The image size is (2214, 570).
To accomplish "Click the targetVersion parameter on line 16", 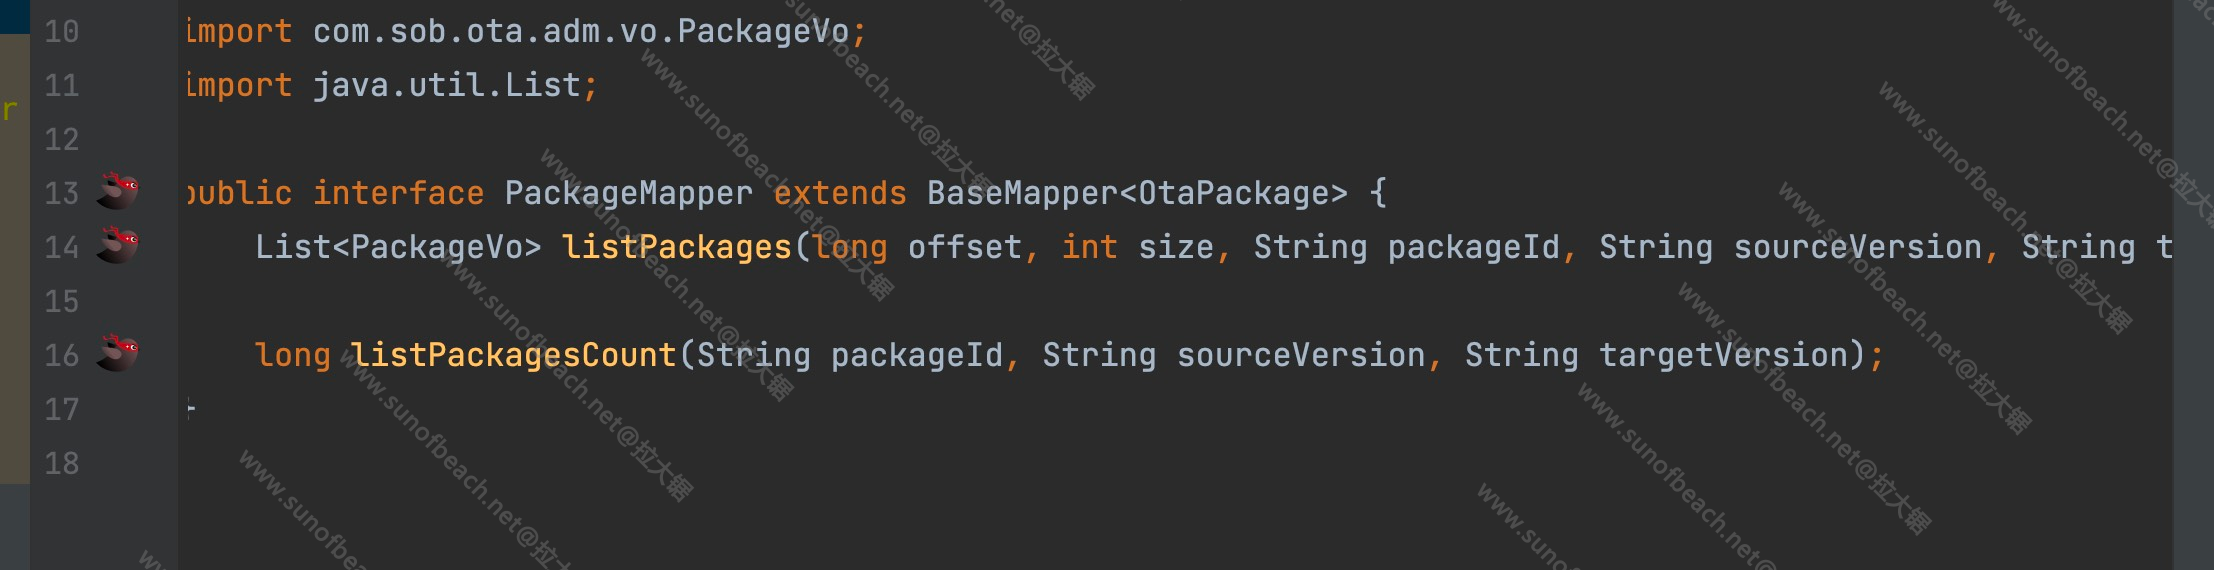I will pos(1723,354).
